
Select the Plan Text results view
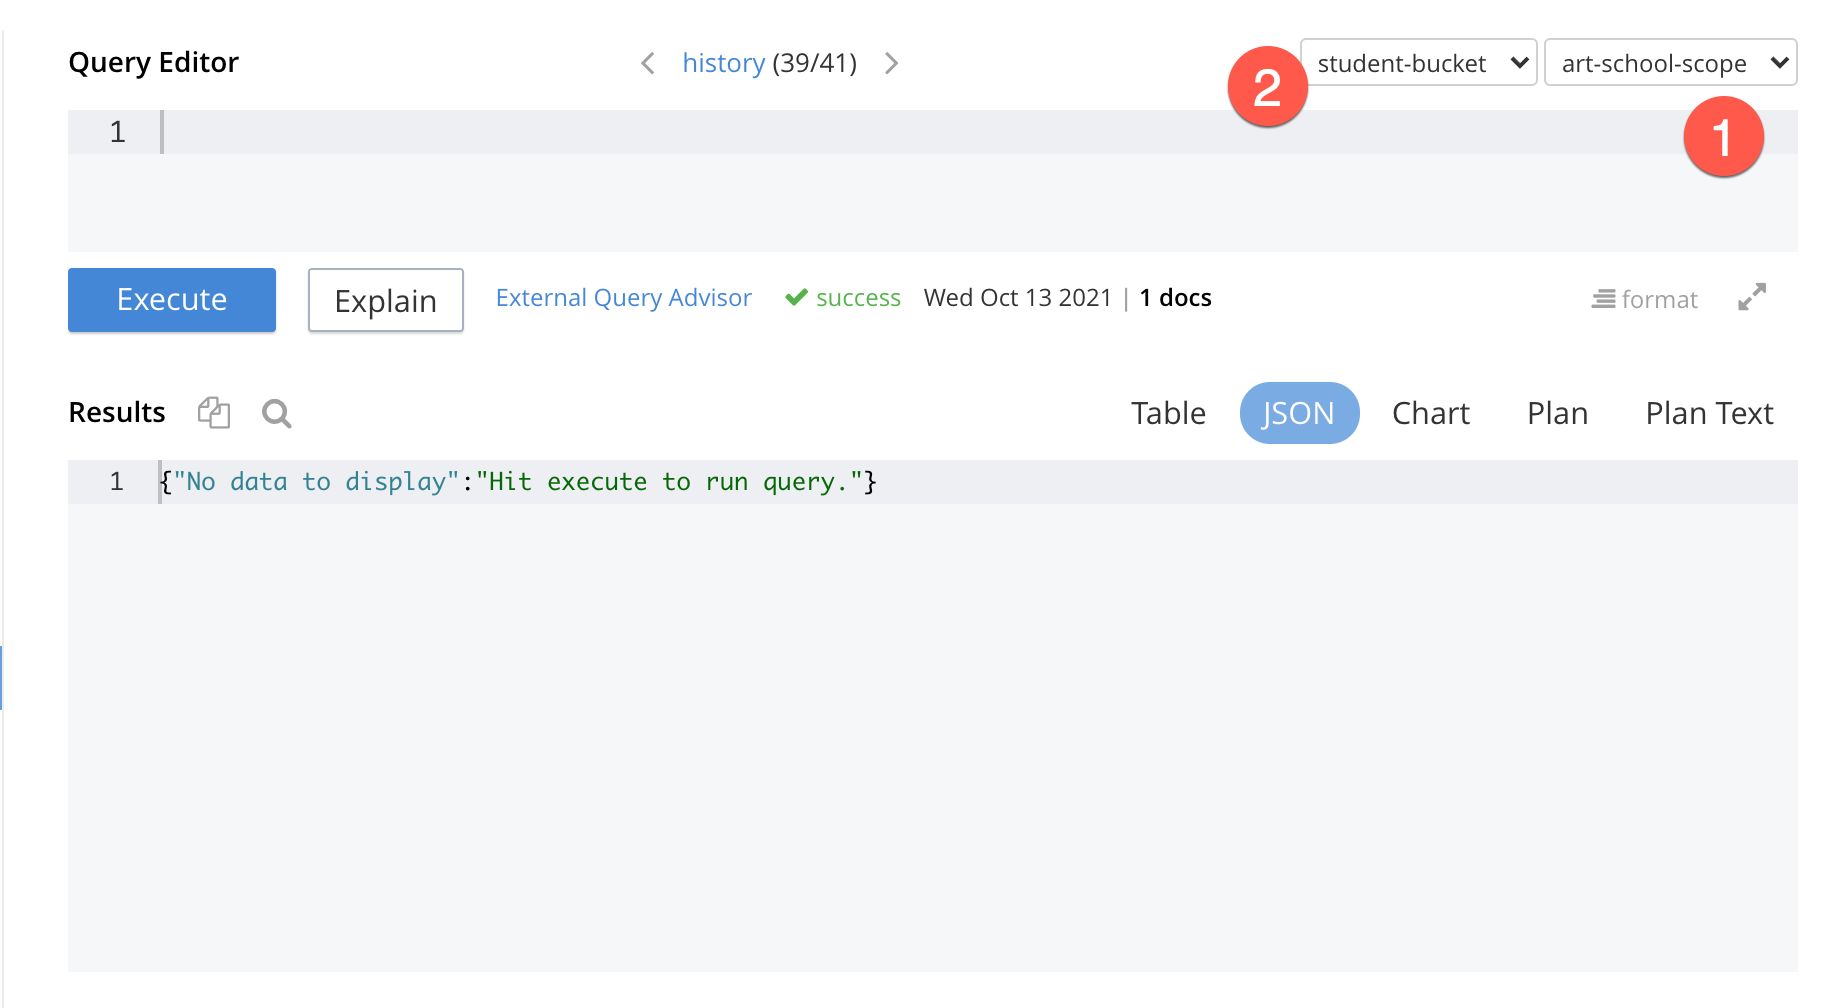click(x=1709, y=412)
